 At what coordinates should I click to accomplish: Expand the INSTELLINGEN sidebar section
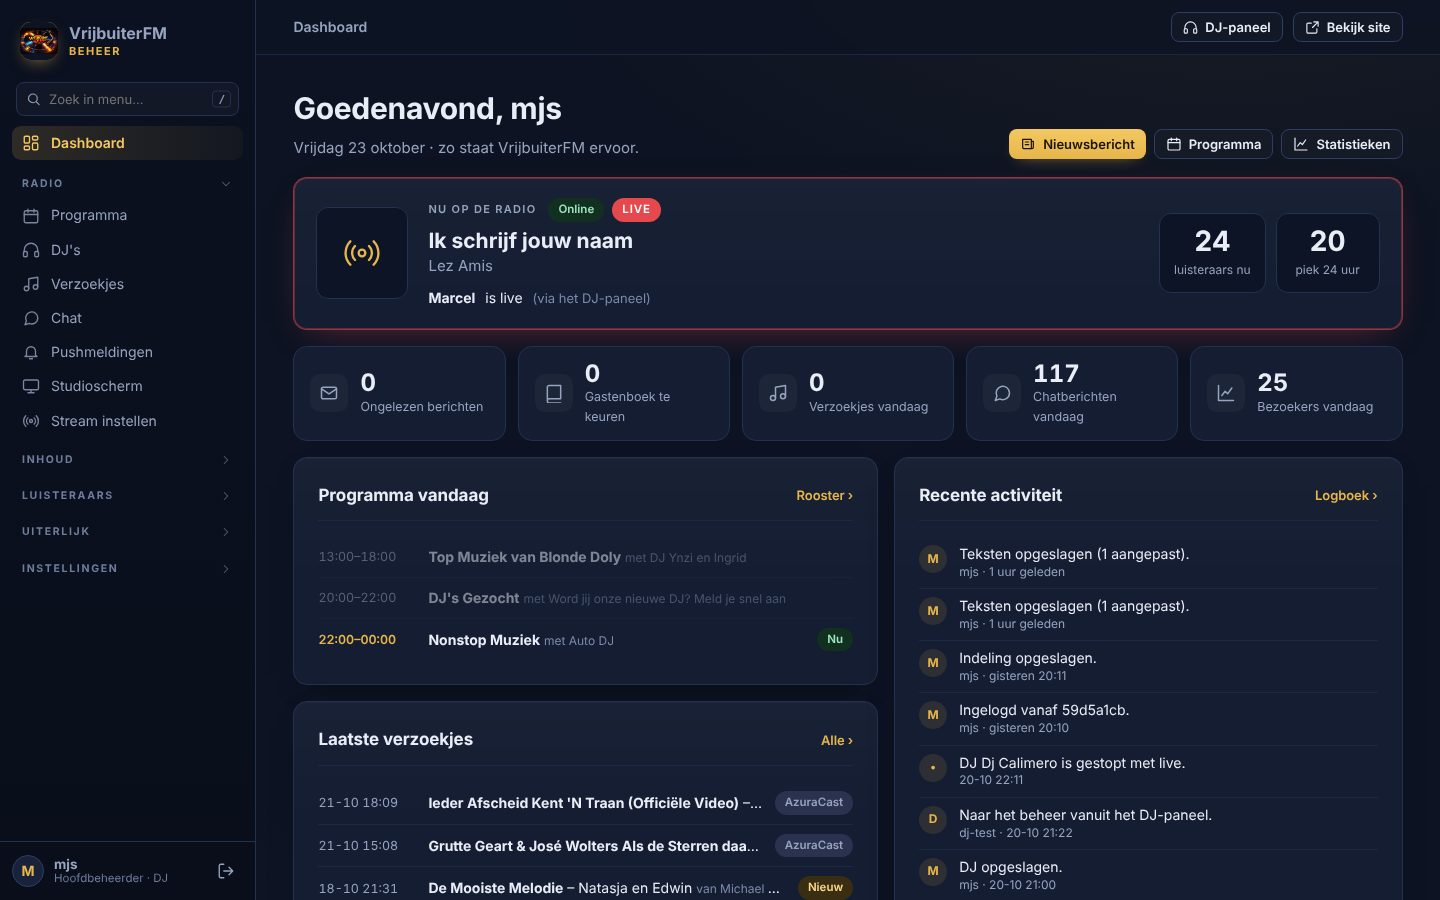tap(127, 568)
